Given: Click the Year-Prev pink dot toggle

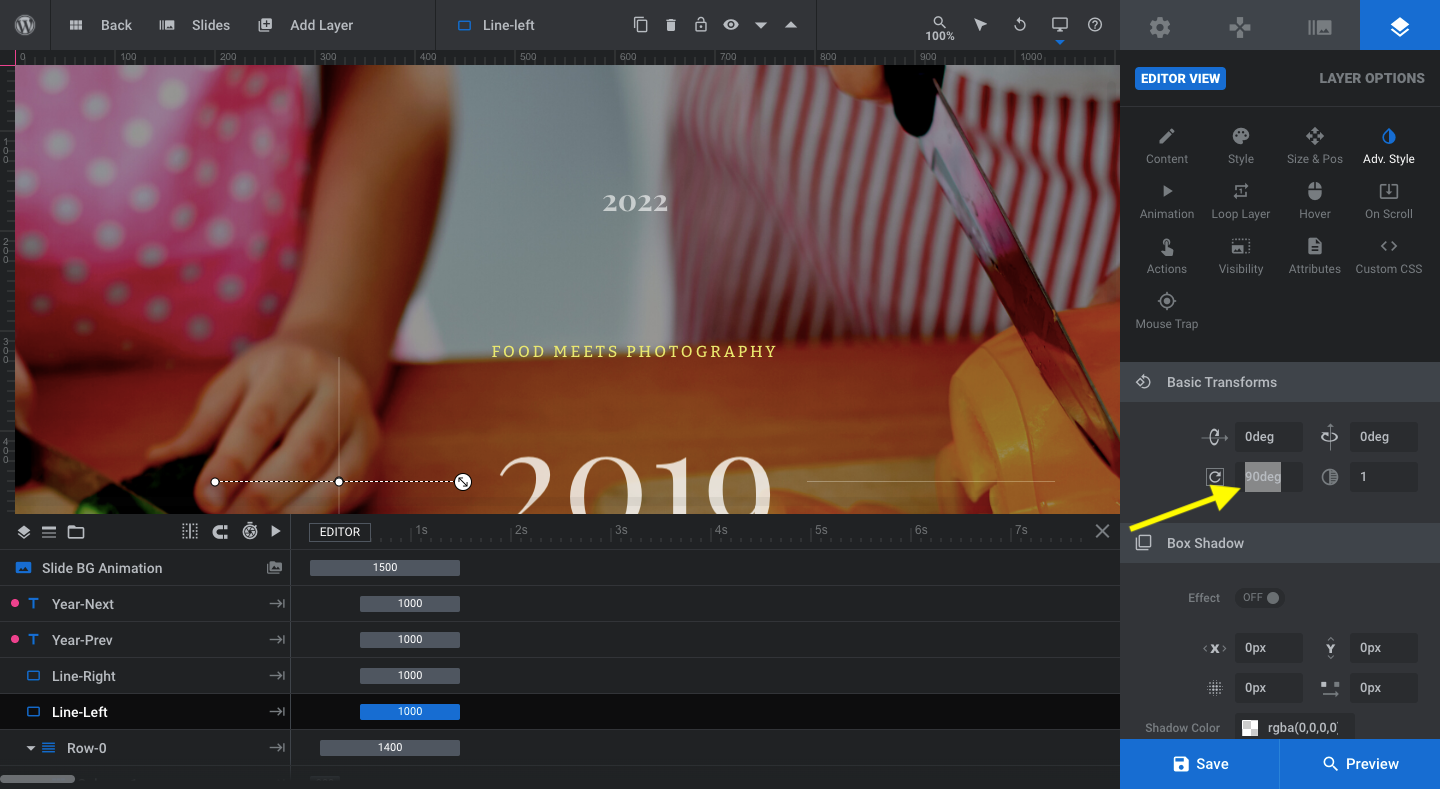Looking at the screenshot, I should (x=14, y=640).
